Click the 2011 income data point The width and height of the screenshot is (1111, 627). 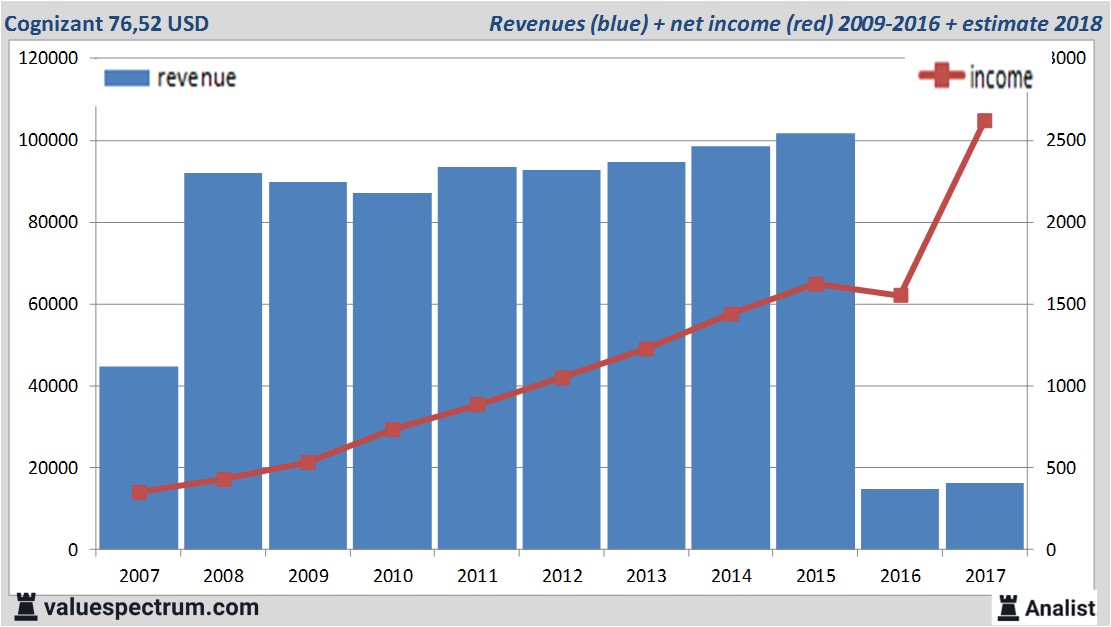click(x=478, y=405)
